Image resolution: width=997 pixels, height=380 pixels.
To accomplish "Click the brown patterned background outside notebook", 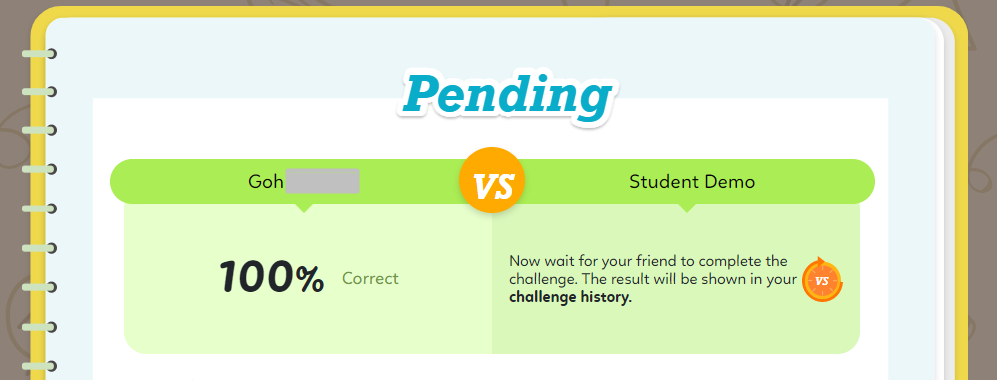I will [x=14, y=191].
